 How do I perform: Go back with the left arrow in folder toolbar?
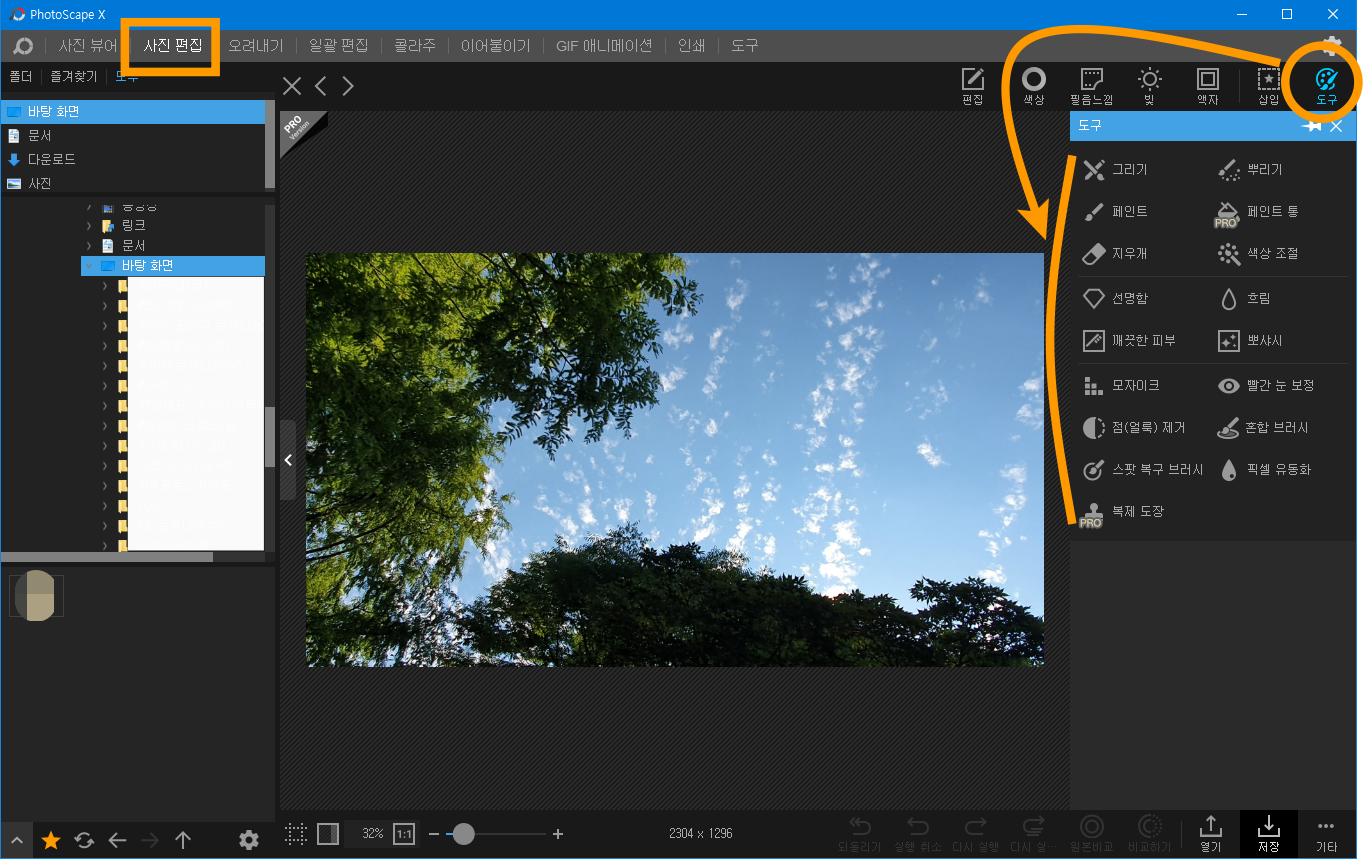117,840
